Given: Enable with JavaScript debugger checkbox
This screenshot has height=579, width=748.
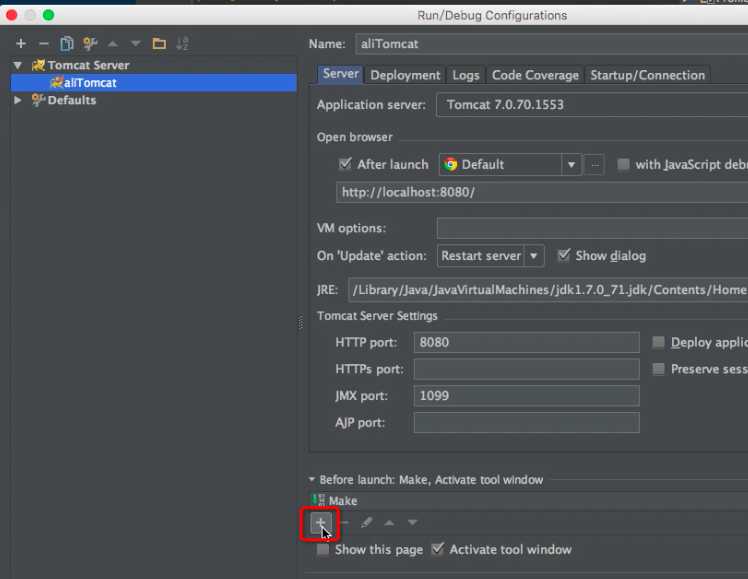Looking at the screenshot, I should tap(623, 164).
